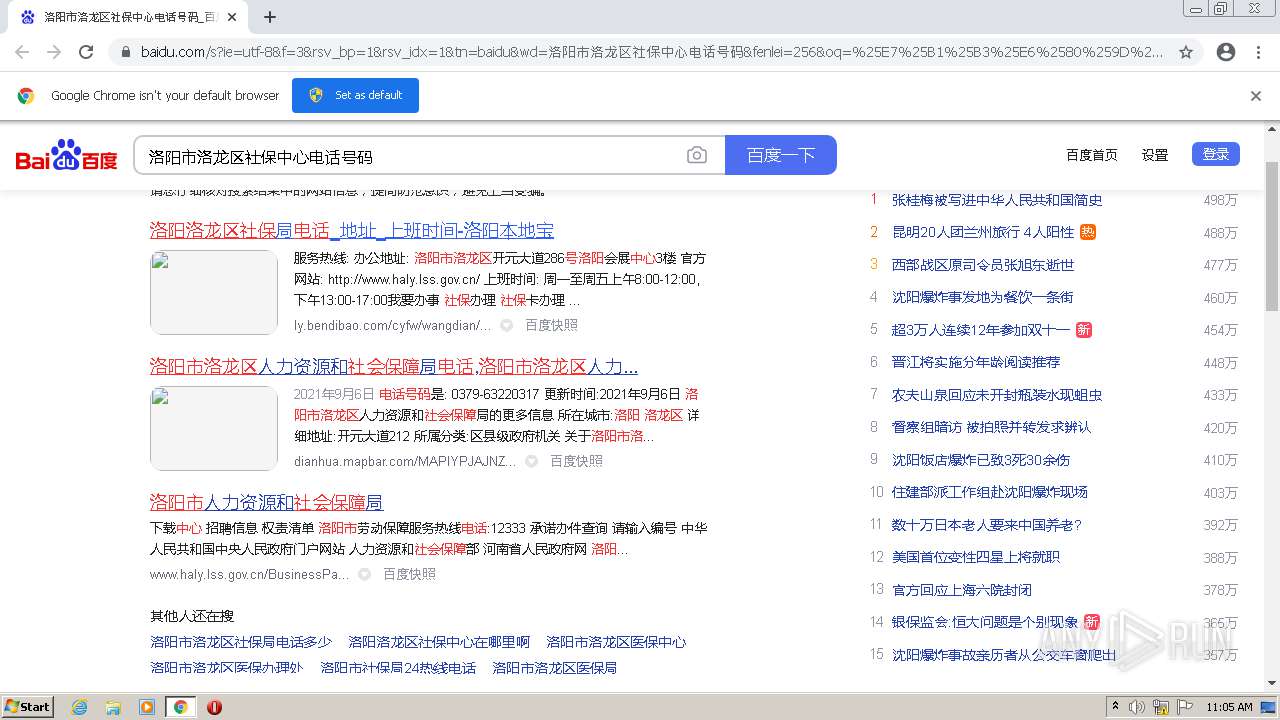1280x720 pixels.
Task: Click the Baidu logo
Action: [x=66, y=155]
